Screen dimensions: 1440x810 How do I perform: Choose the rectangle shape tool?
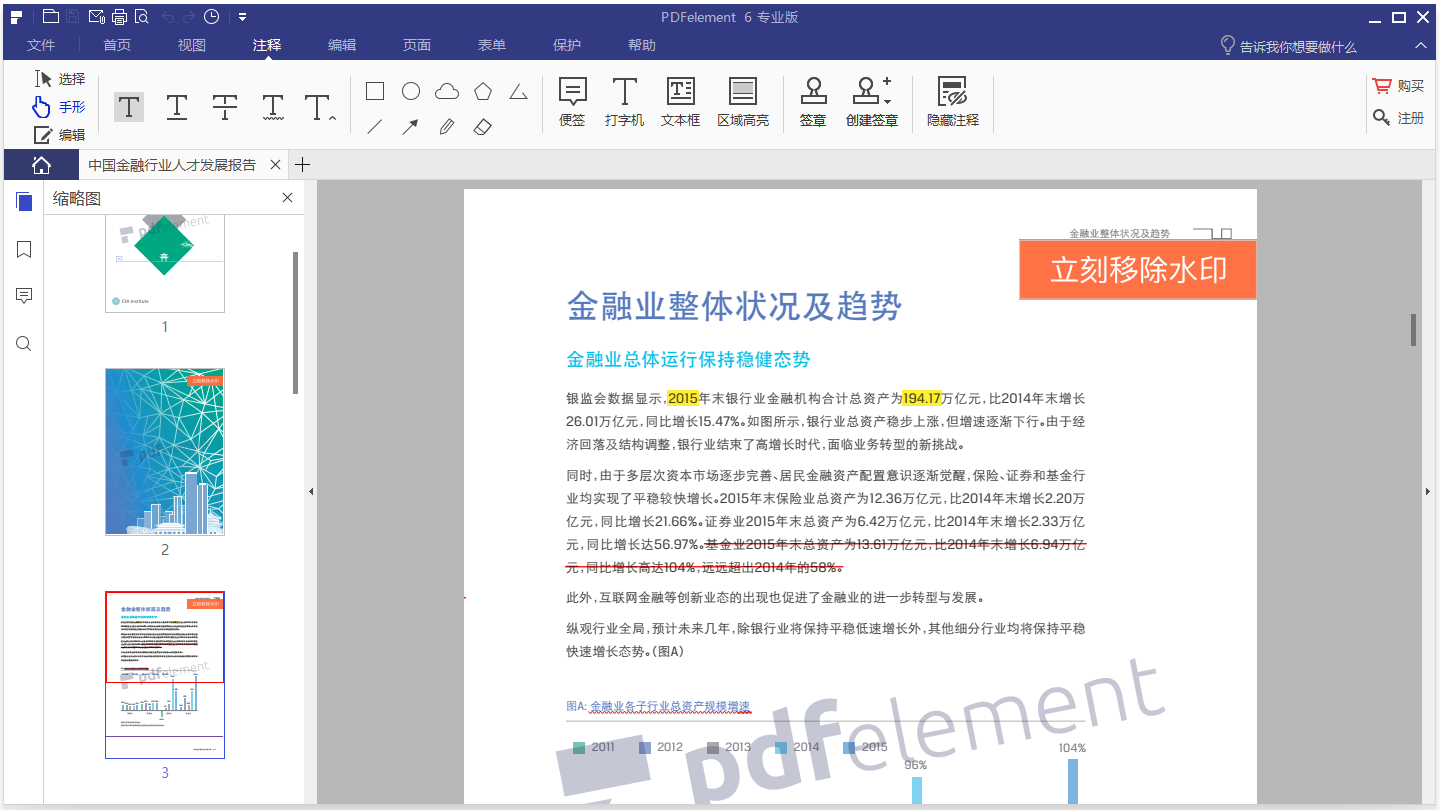point(375,92)
